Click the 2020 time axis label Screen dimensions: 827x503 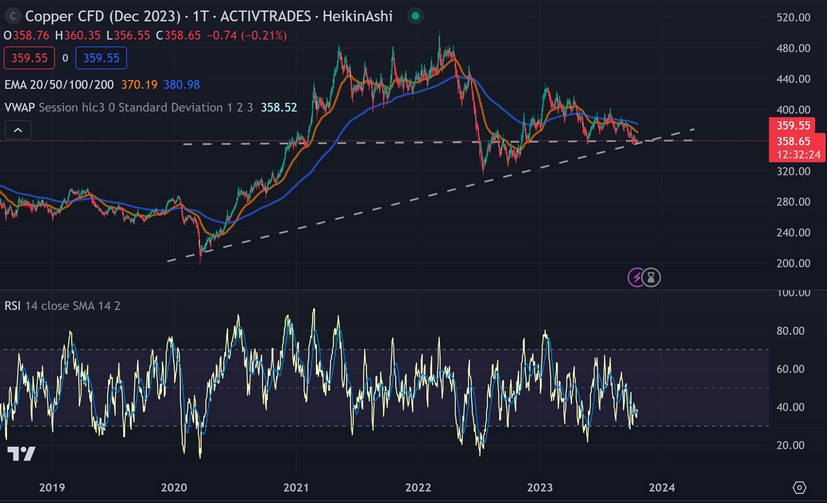pos(174,487)
